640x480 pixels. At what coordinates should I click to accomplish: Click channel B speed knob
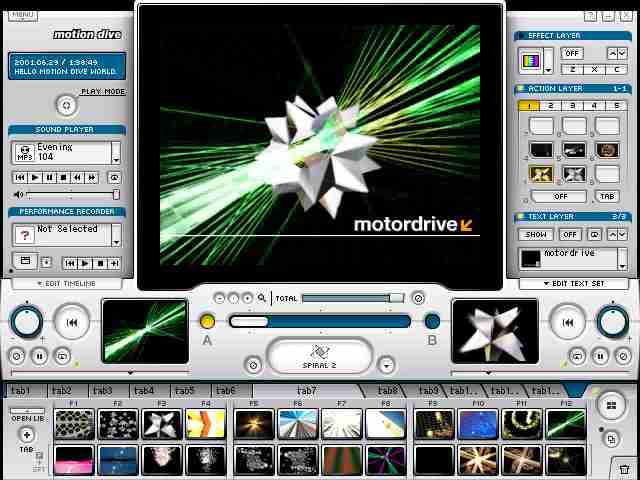point(613,322)
